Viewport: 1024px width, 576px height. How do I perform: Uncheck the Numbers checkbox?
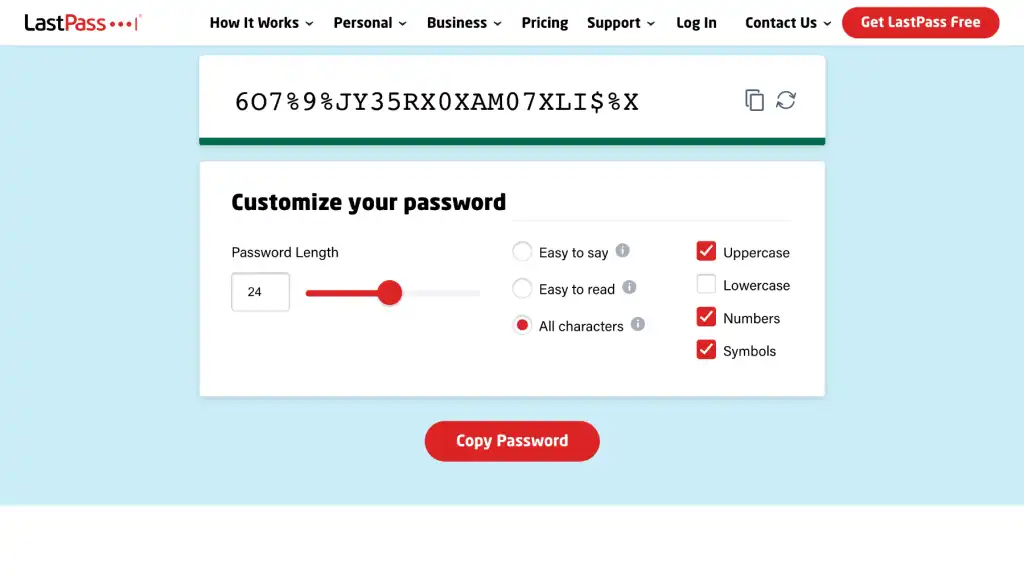(x=706, y=317)
